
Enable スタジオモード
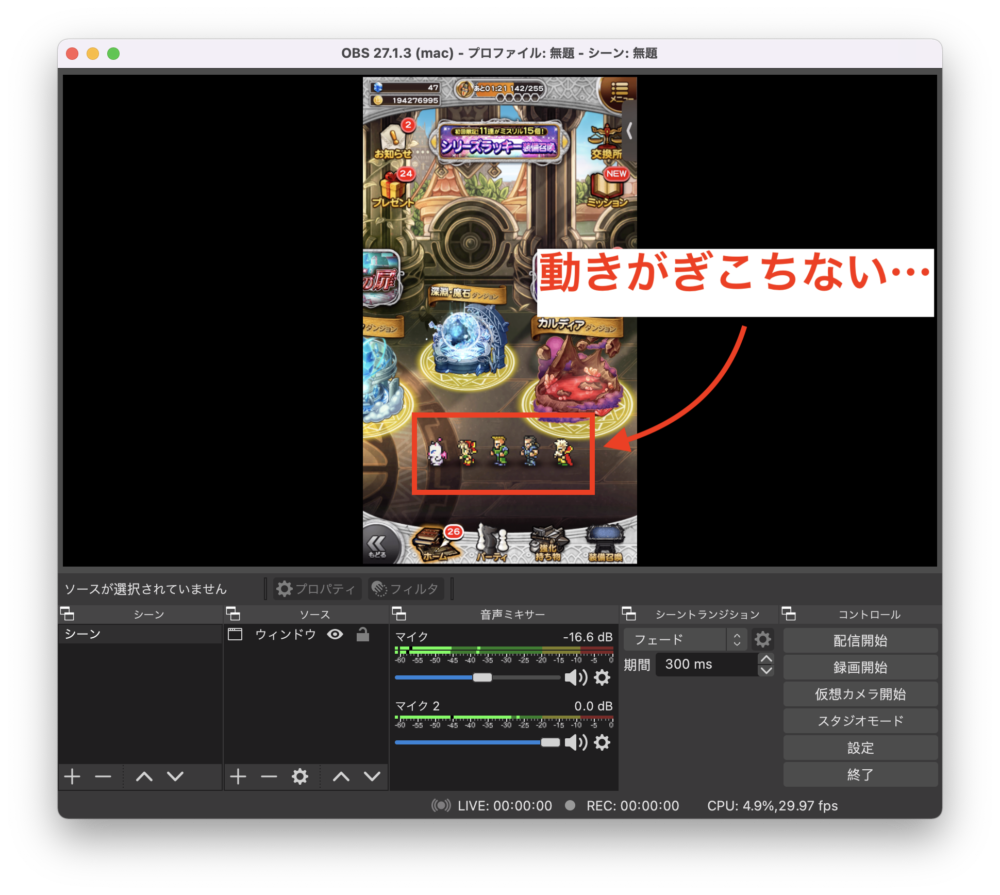[860, 721]
